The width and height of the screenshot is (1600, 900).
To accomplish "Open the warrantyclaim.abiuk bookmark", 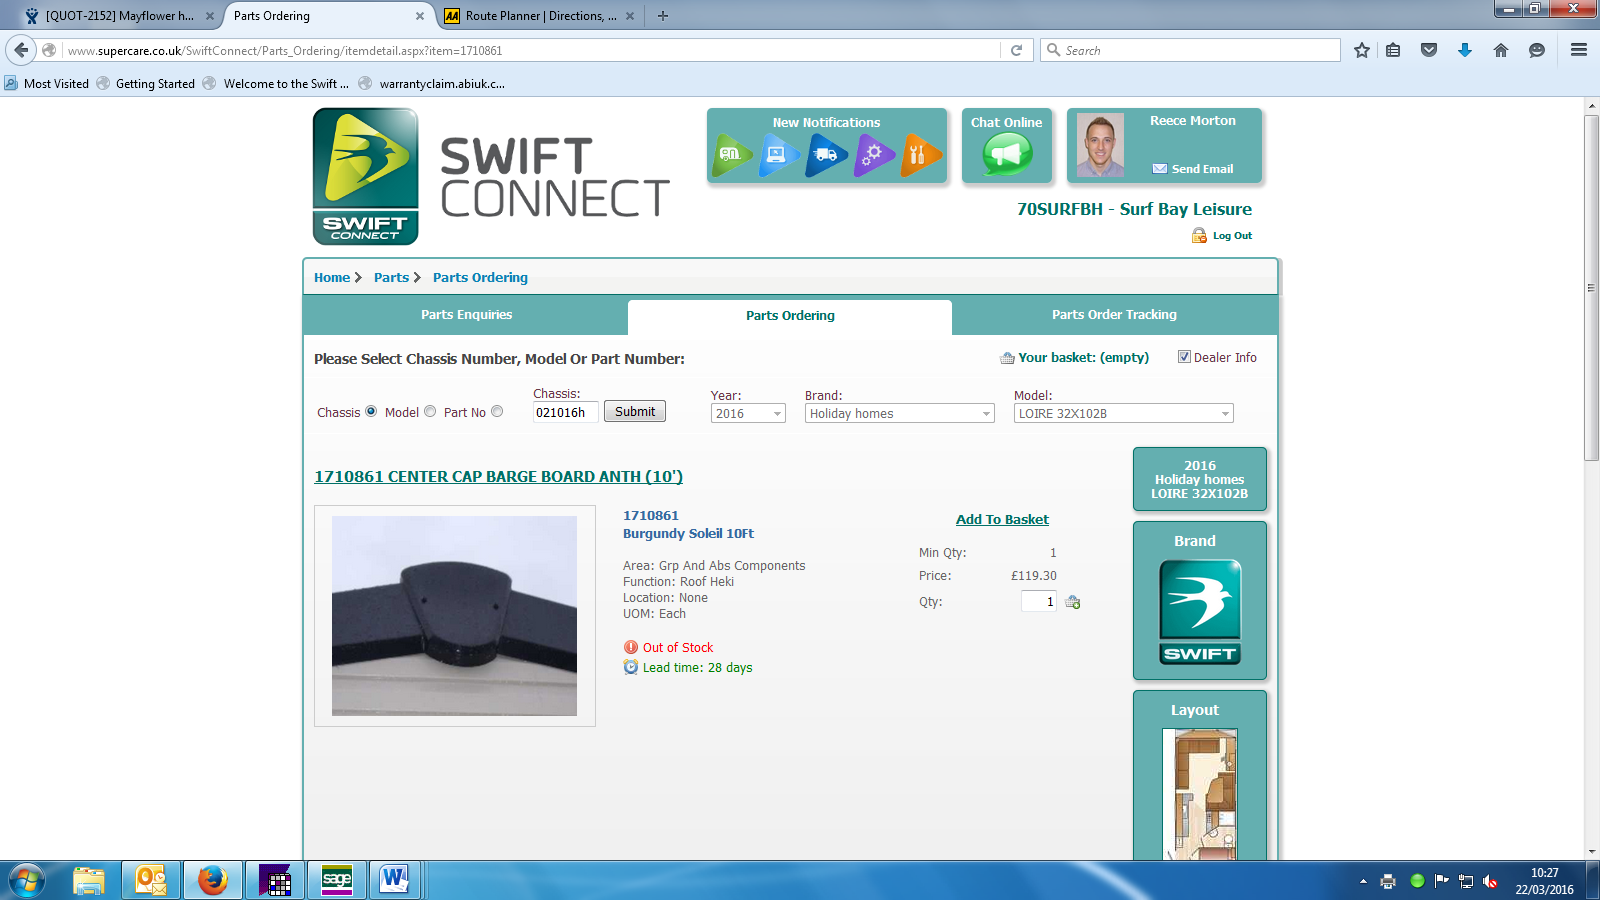I will (x=432, y=84).
